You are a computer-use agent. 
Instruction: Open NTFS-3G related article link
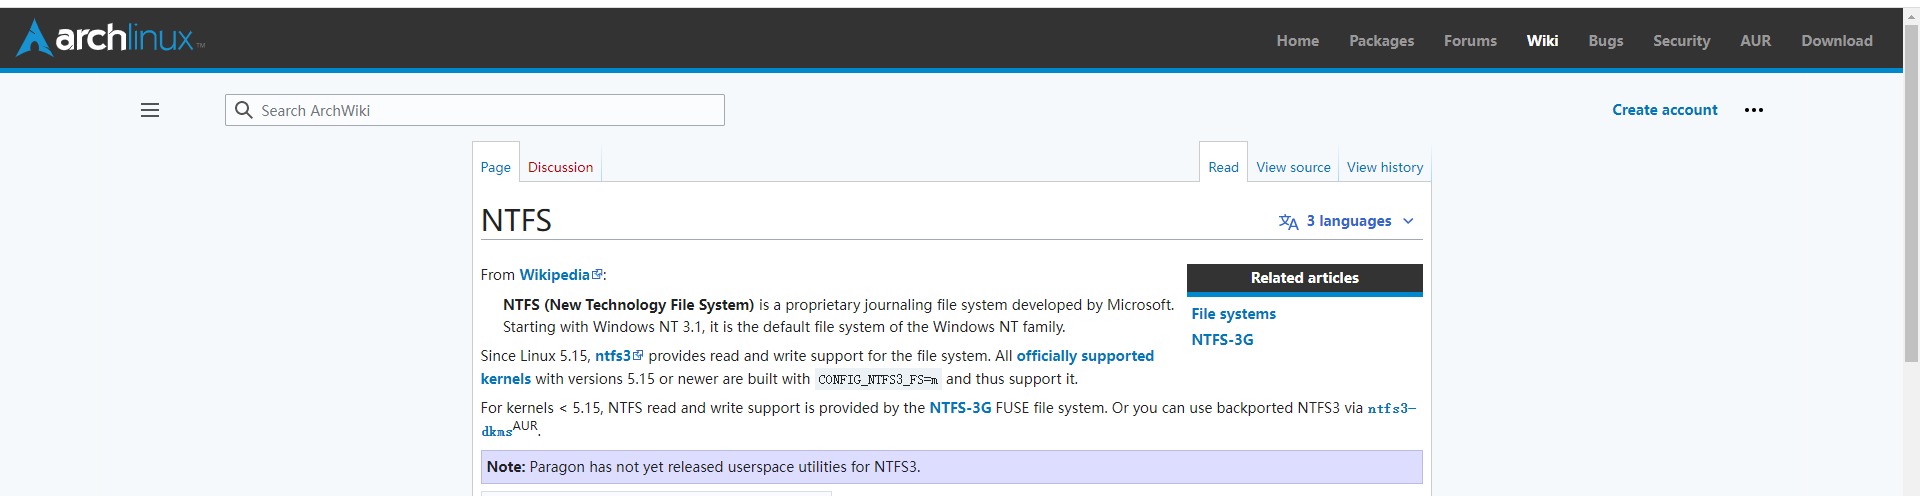tap(1222, 340)
